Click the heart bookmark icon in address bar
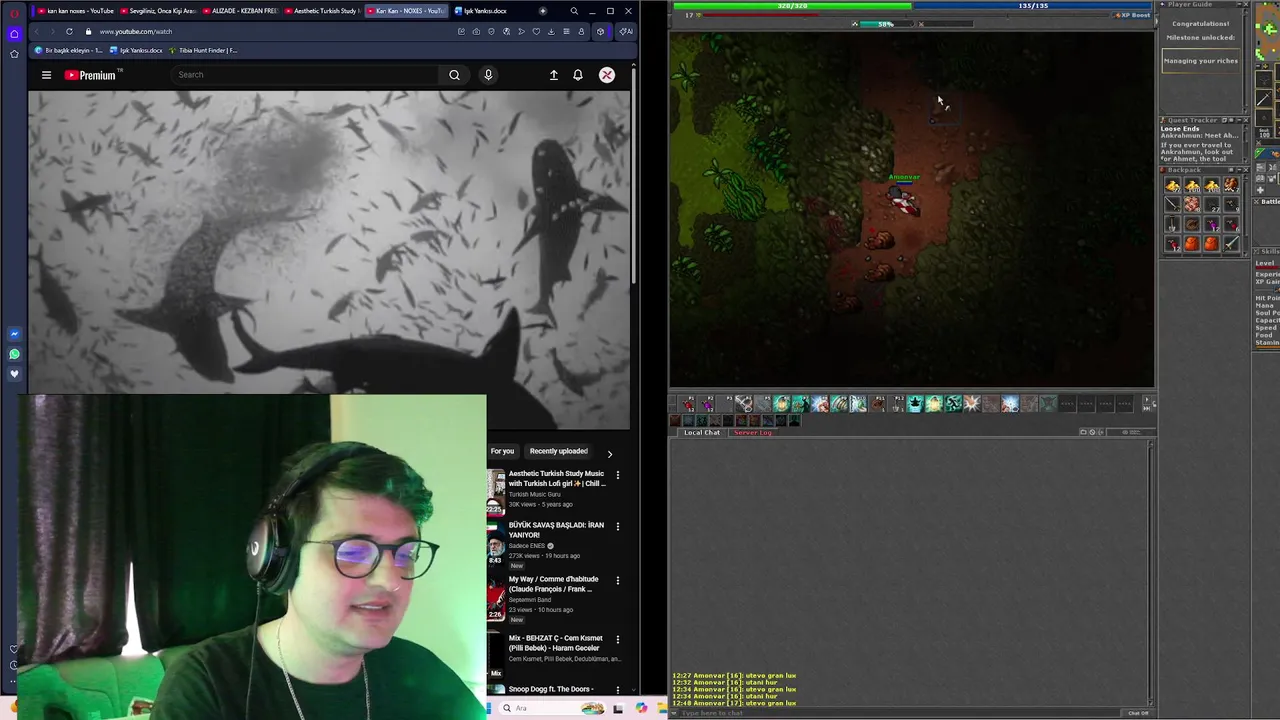 click(x=536, y=31)
